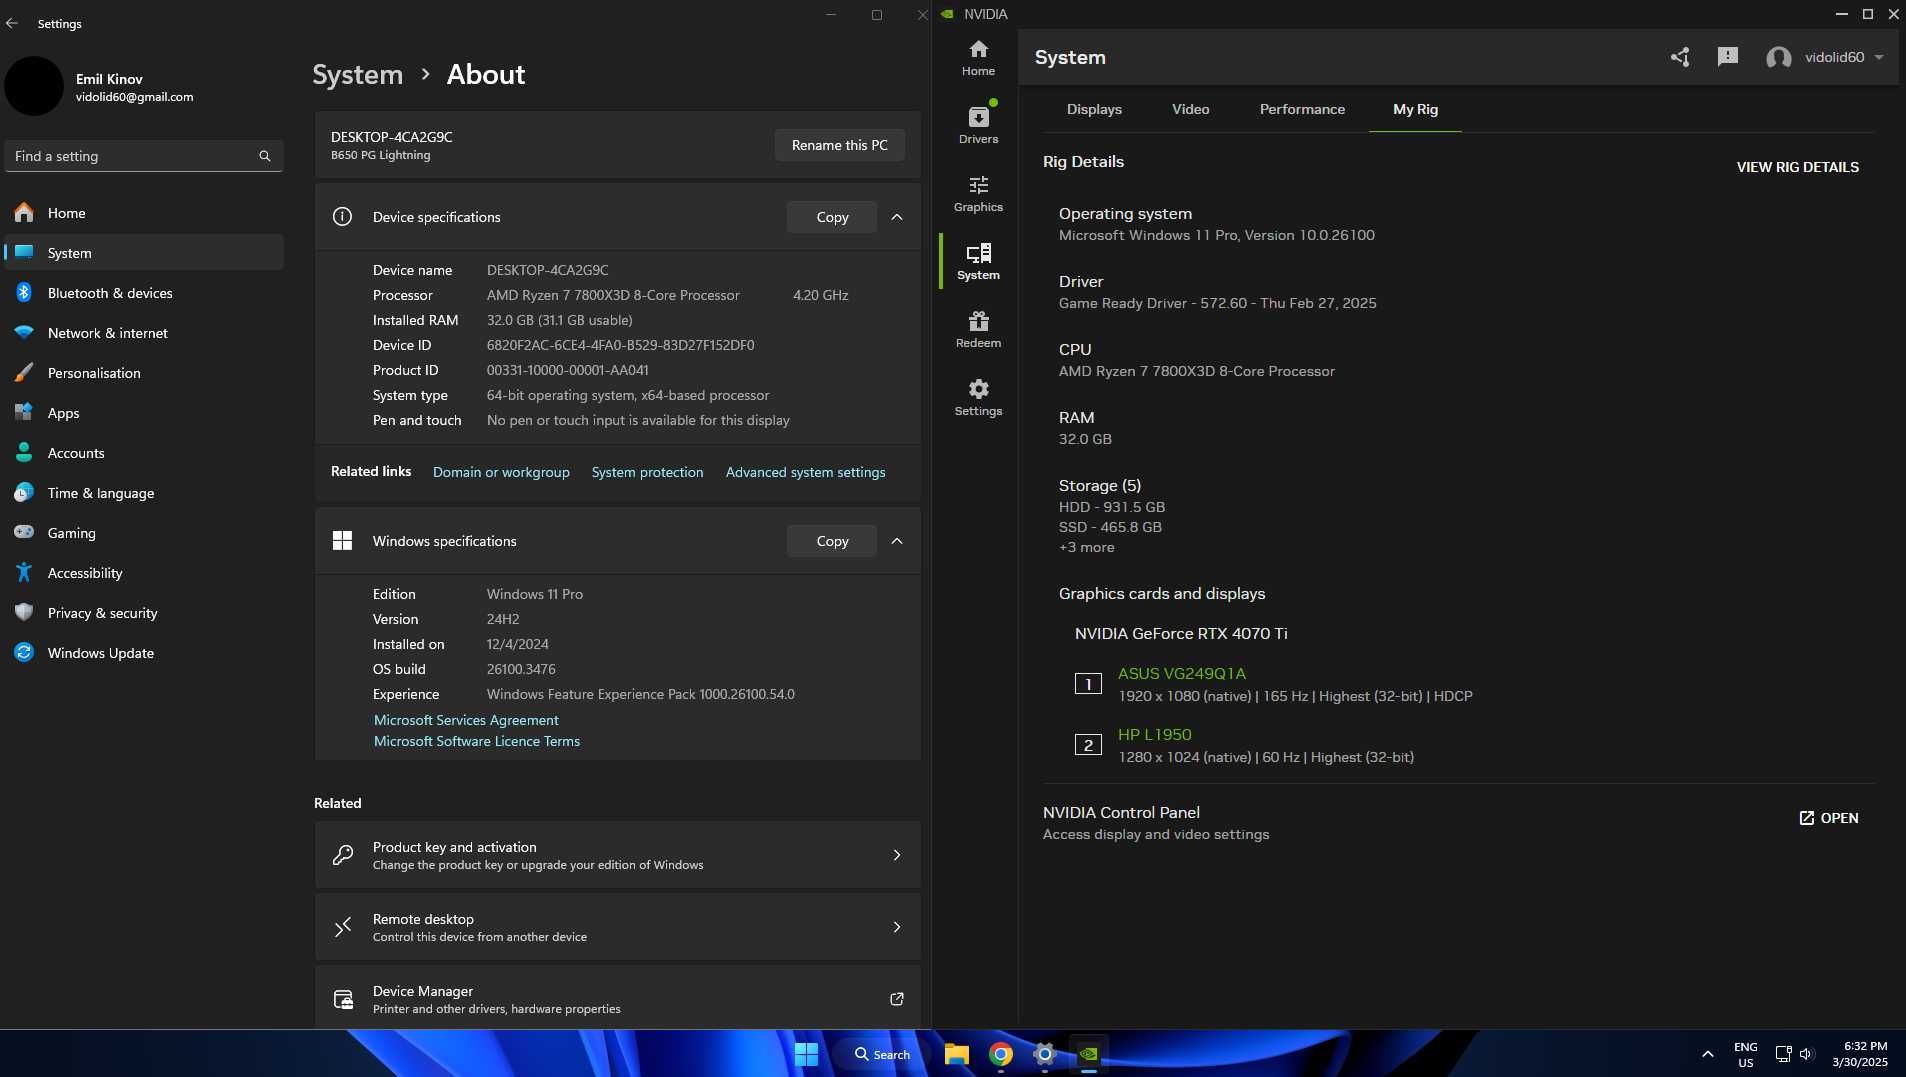Click Rename this PC button
This screenshot has height=1077, width=1906.
[839, 145]
